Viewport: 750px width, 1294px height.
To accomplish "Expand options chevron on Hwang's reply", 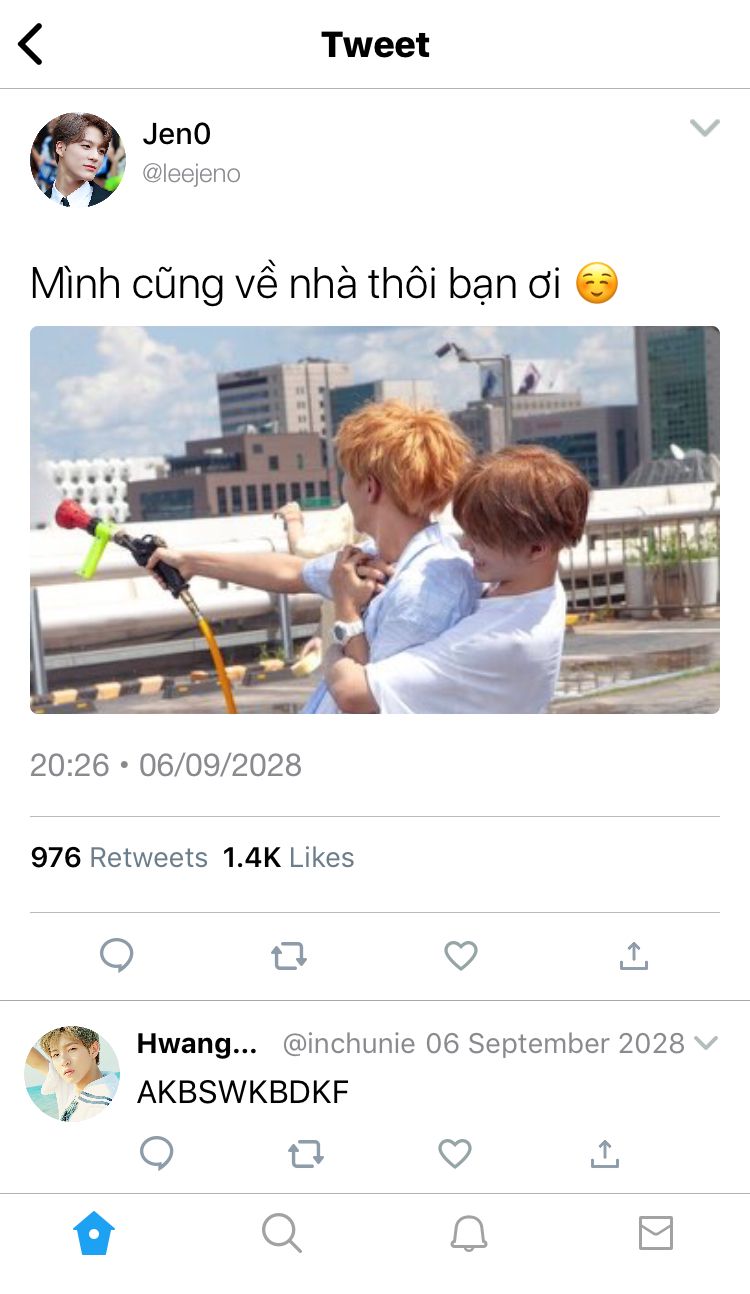I will click(x=706, y=1043).
